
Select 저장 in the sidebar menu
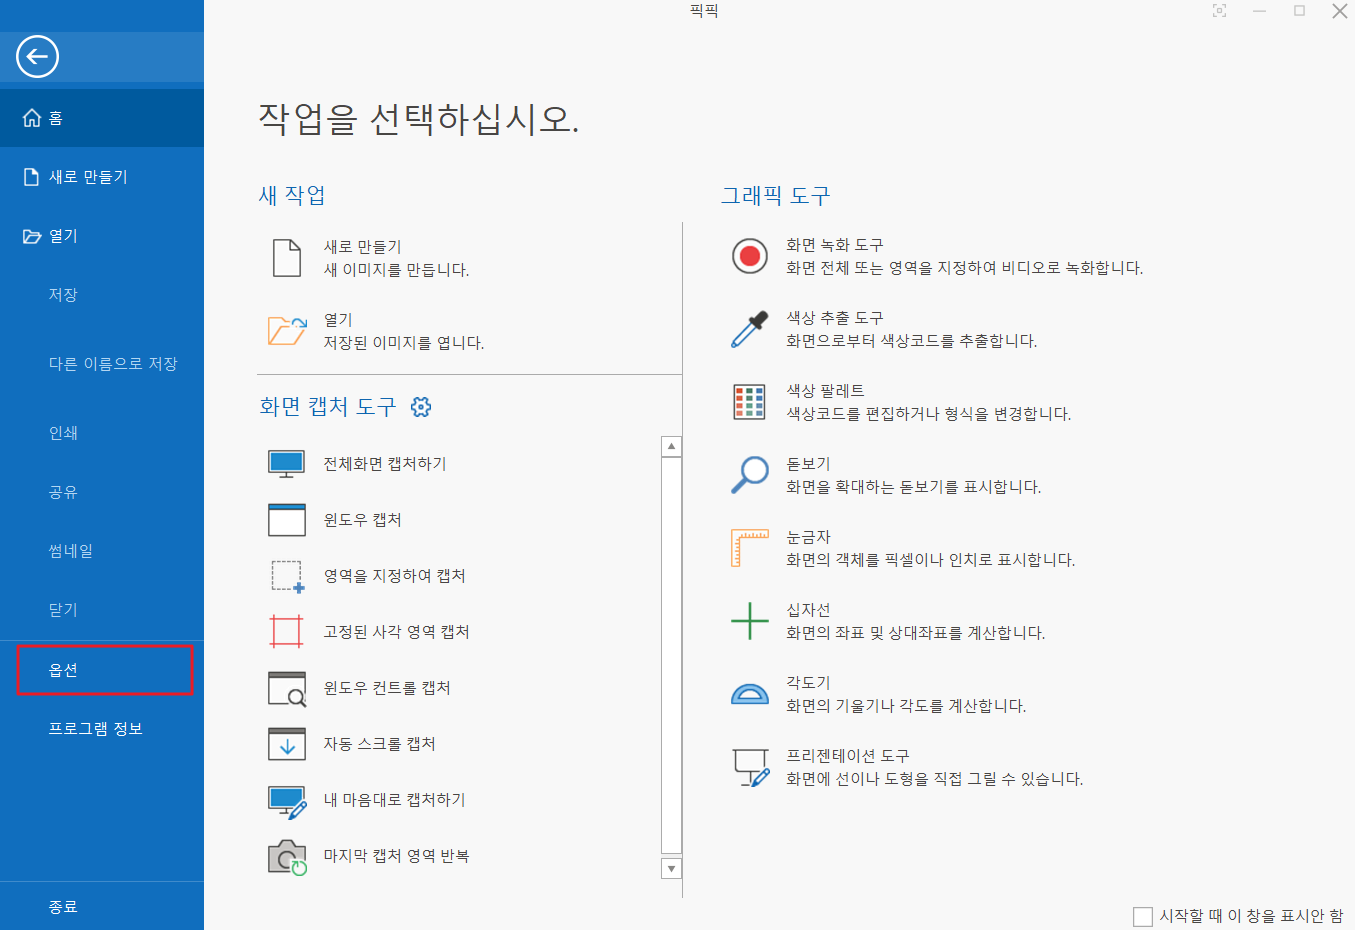coord(63,295)
